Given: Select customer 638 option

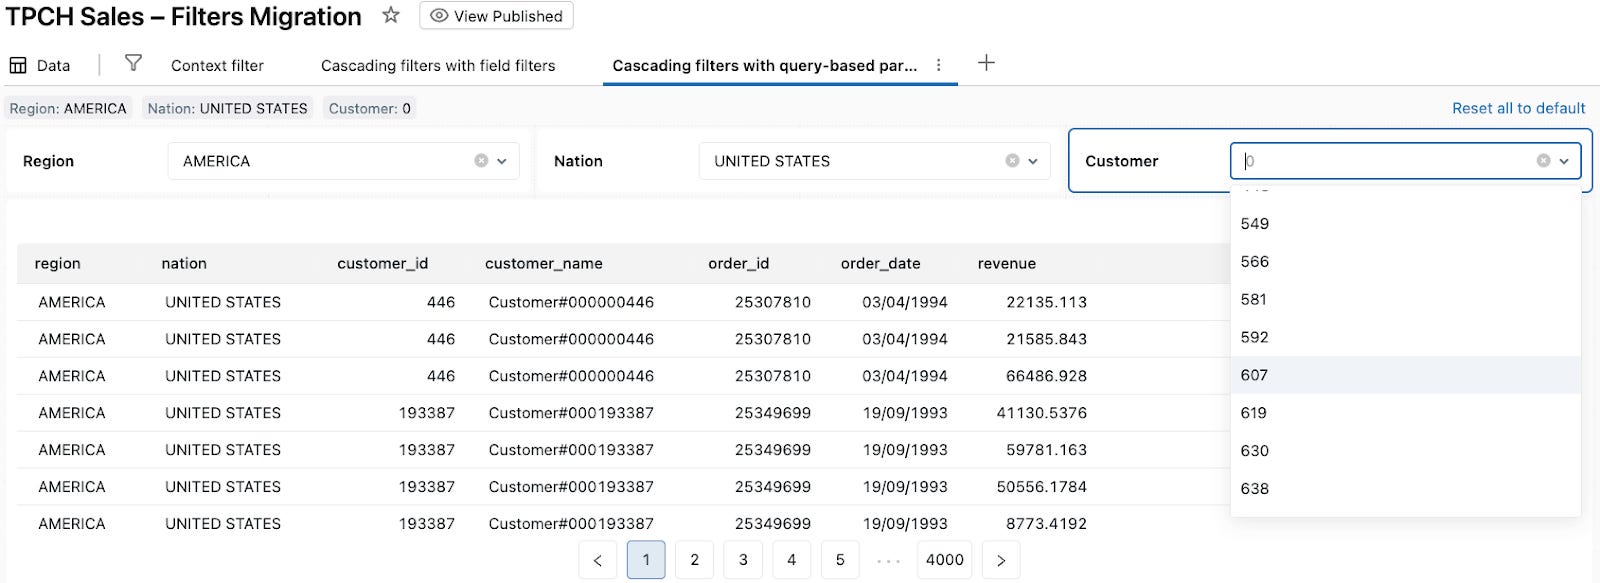Looking at the screenshot, I should click(x=1405, y=489).
